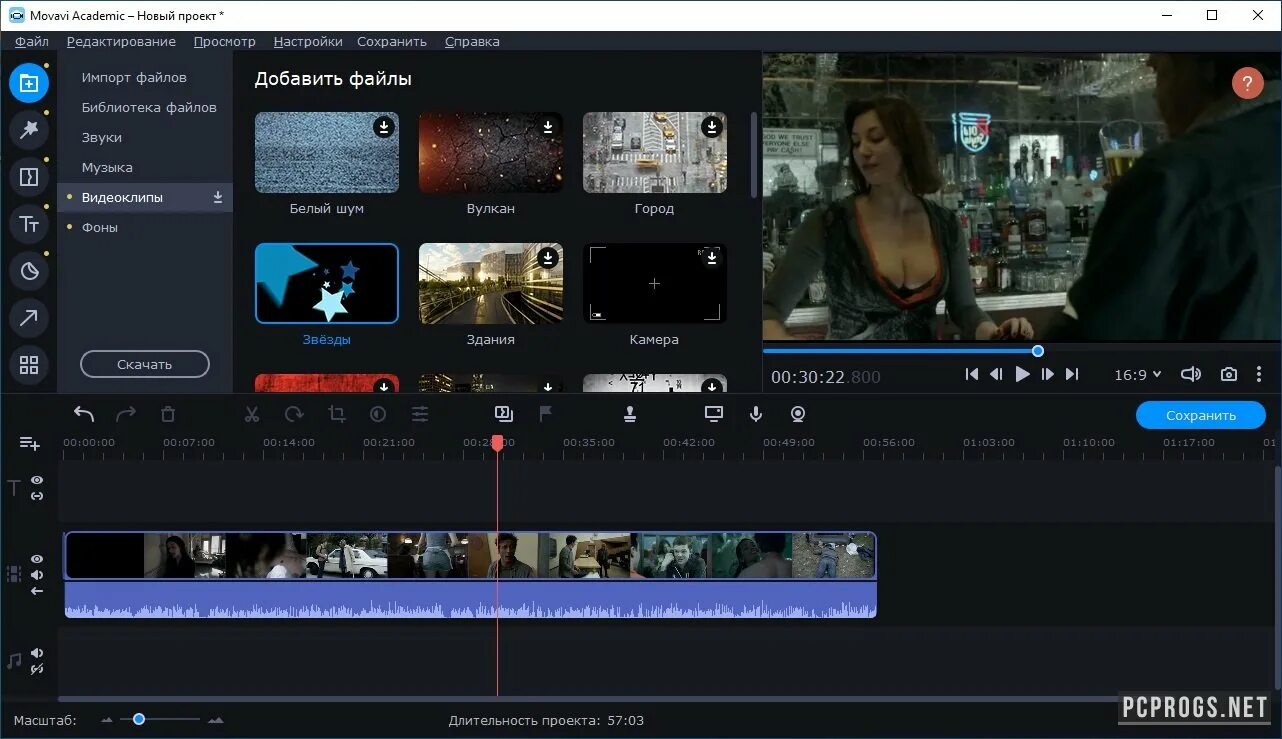Screen dimensions: 1282x739
Task: Split clip with the scissors icon
Action: coord(252,414)
